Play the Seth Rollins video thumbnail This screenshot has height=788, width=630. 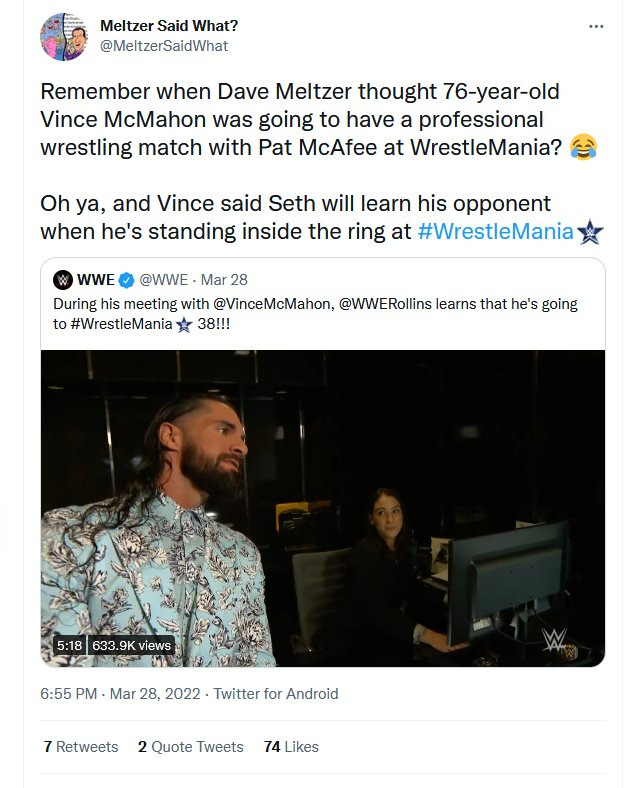click(x=322, y=508)
